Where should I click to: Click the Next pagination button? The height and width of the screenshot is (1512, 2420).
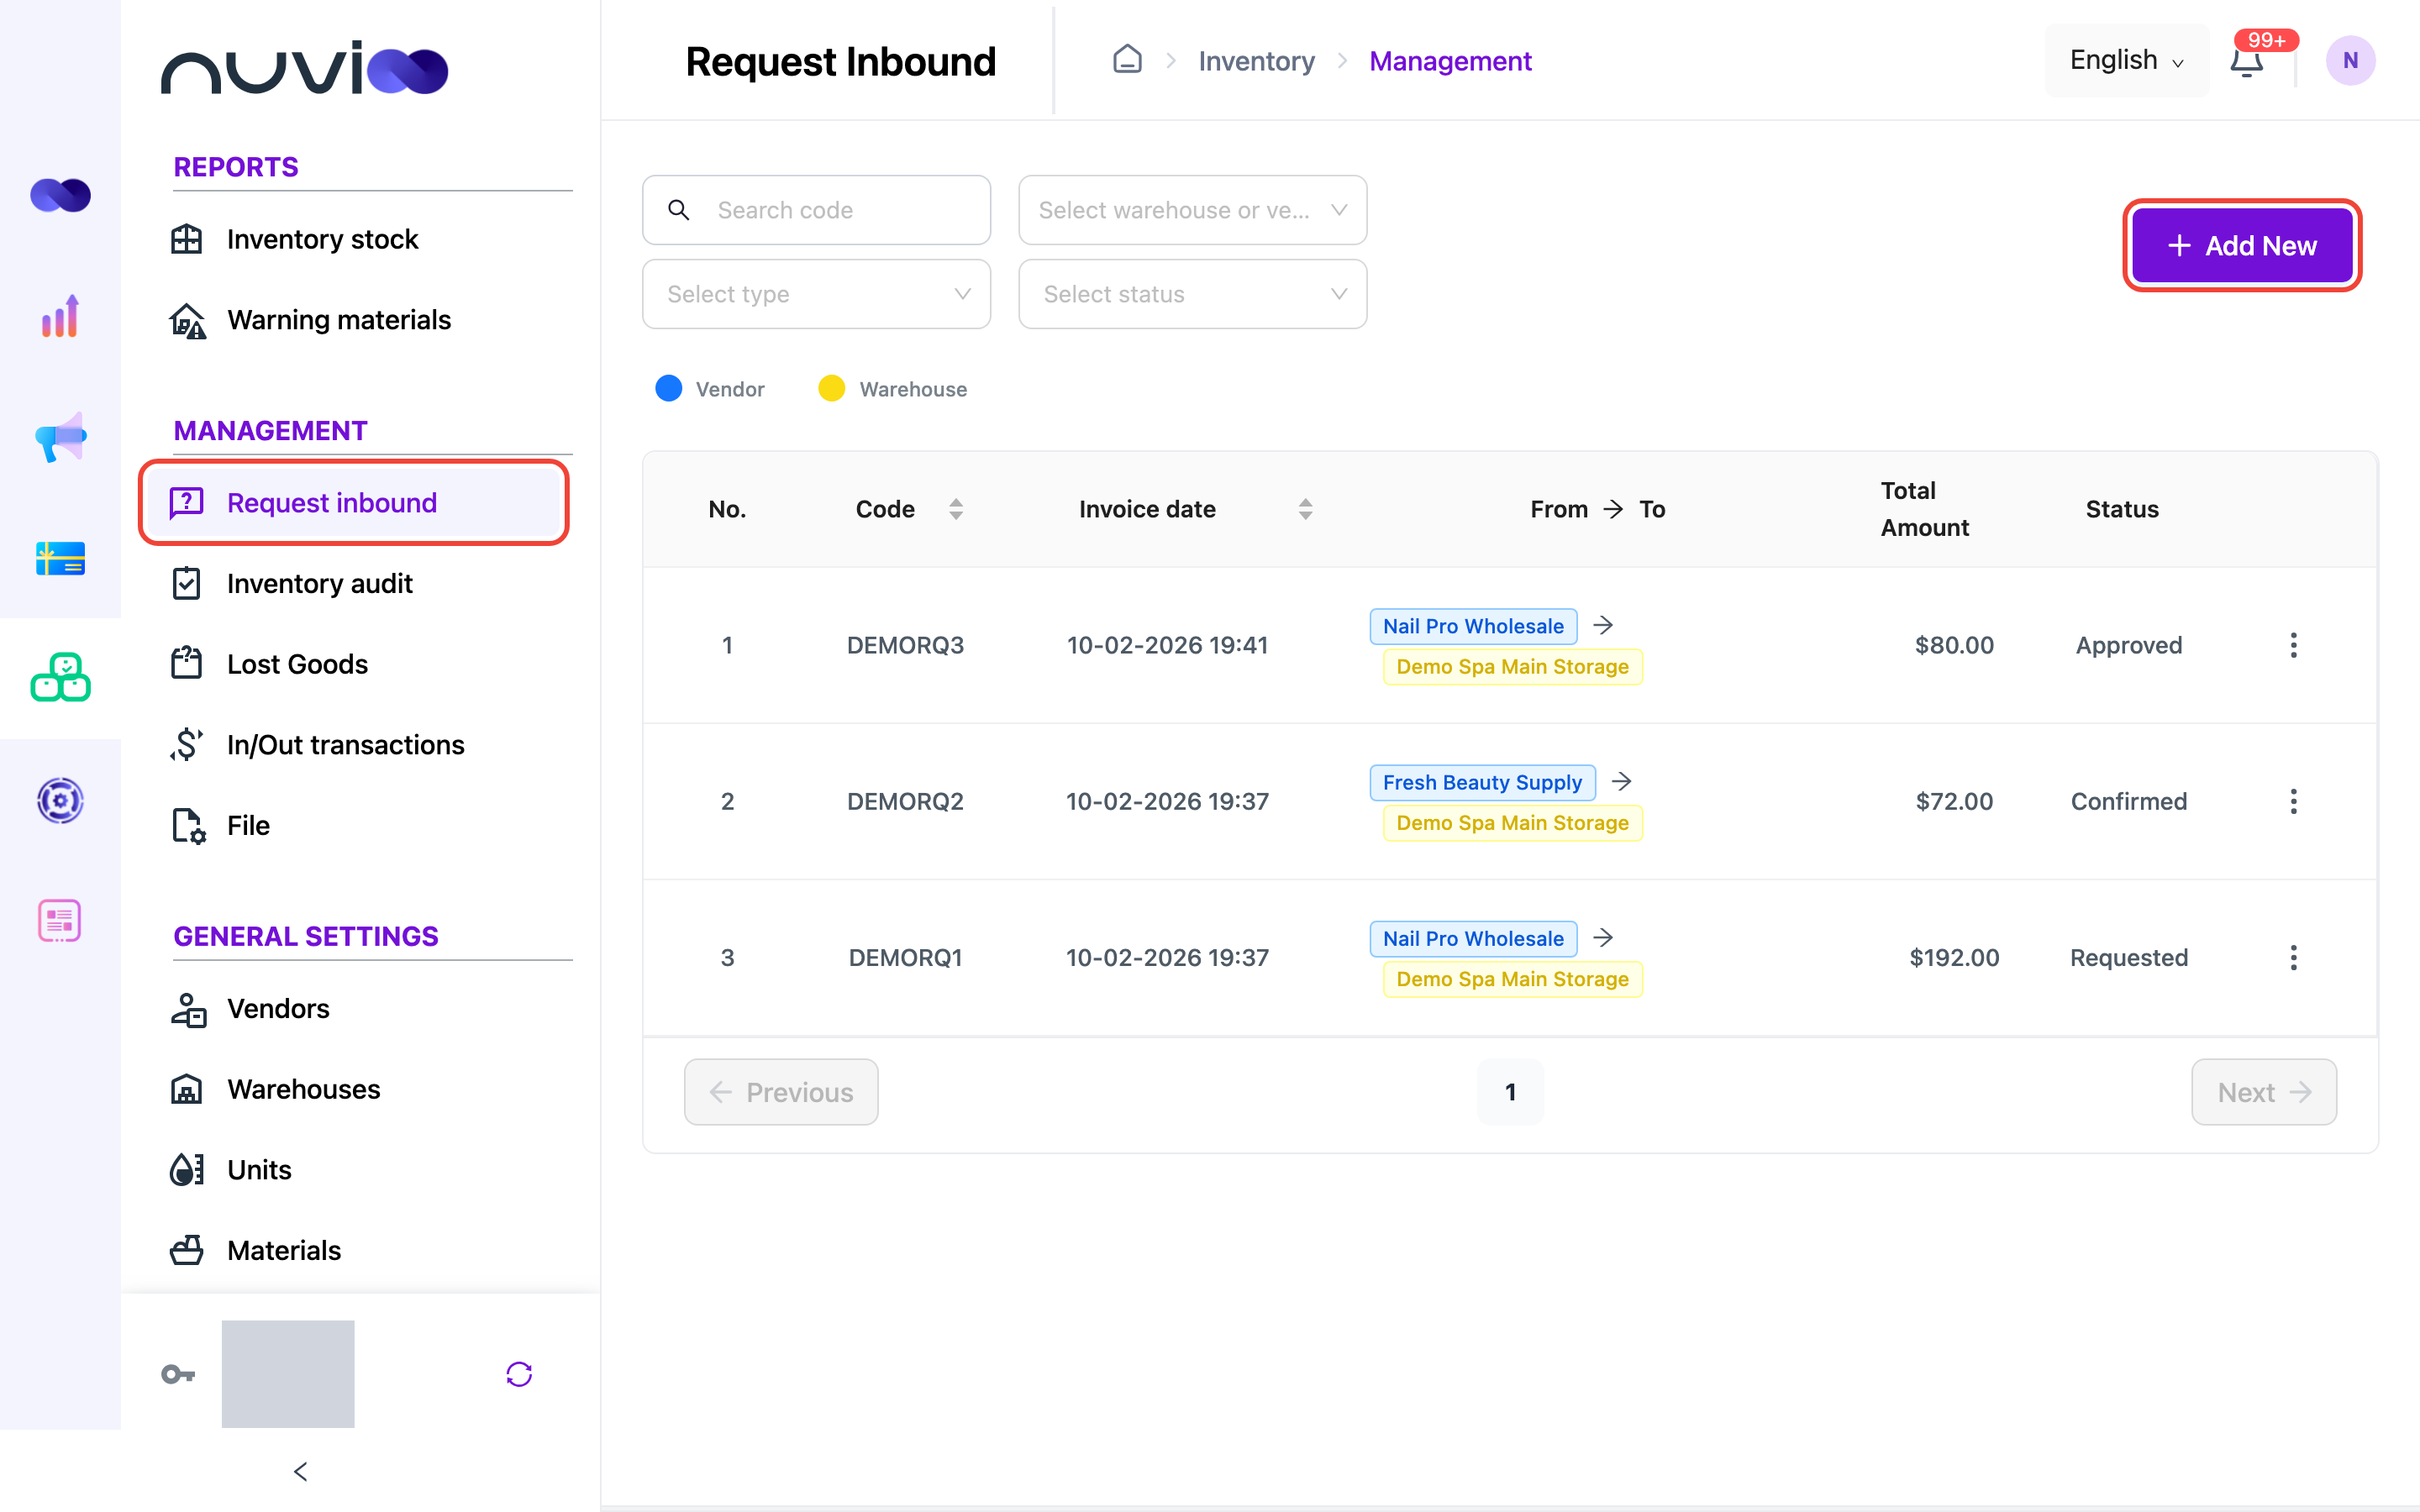(x=2263, y=1092)
